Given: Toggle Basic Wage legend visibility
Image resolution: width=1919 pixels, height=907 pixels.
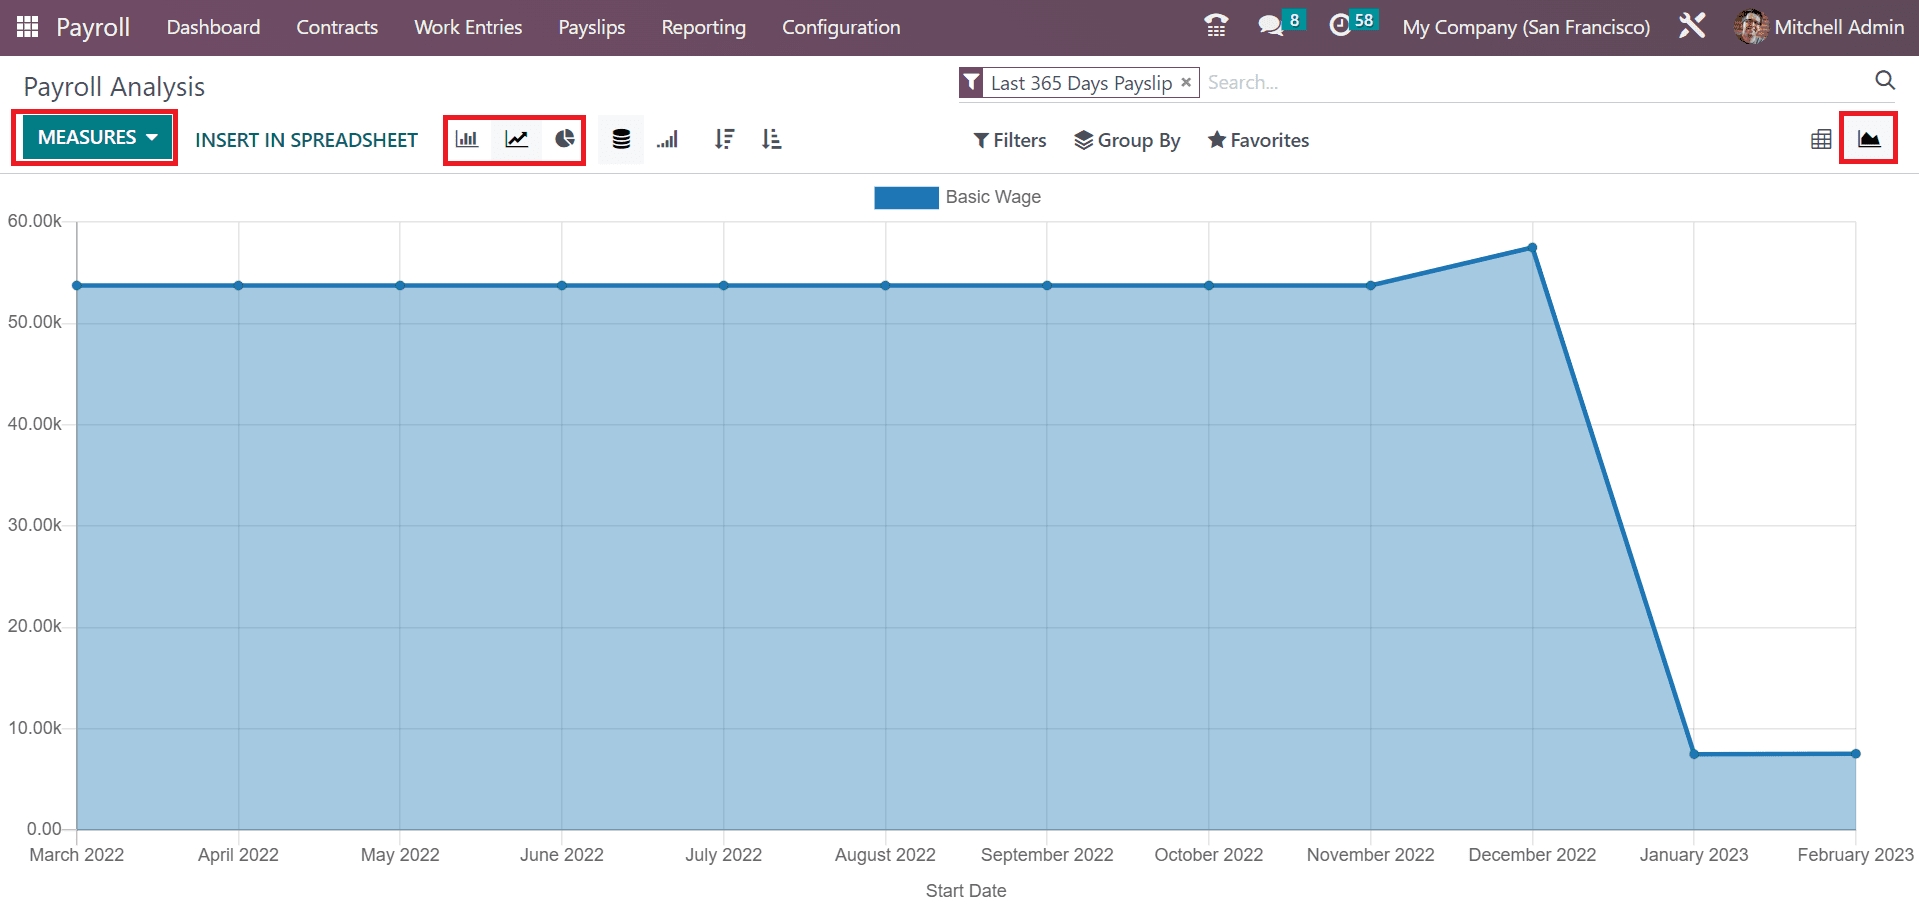Looking at the screenshot, I should (x=957, y=197).
